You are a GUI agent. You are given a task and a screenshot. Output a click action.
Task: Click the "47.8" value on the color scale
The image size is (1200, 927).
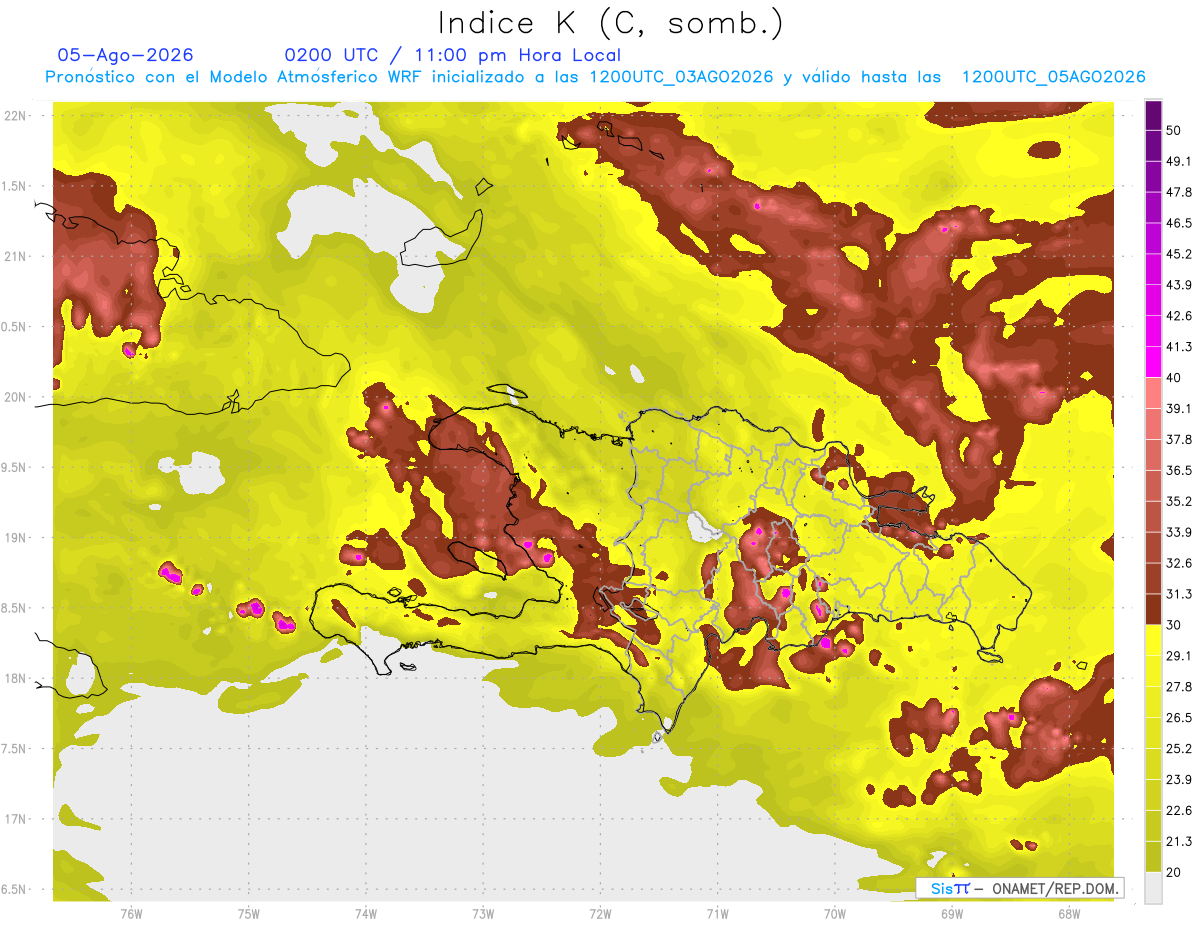[x=1178, y=192]
